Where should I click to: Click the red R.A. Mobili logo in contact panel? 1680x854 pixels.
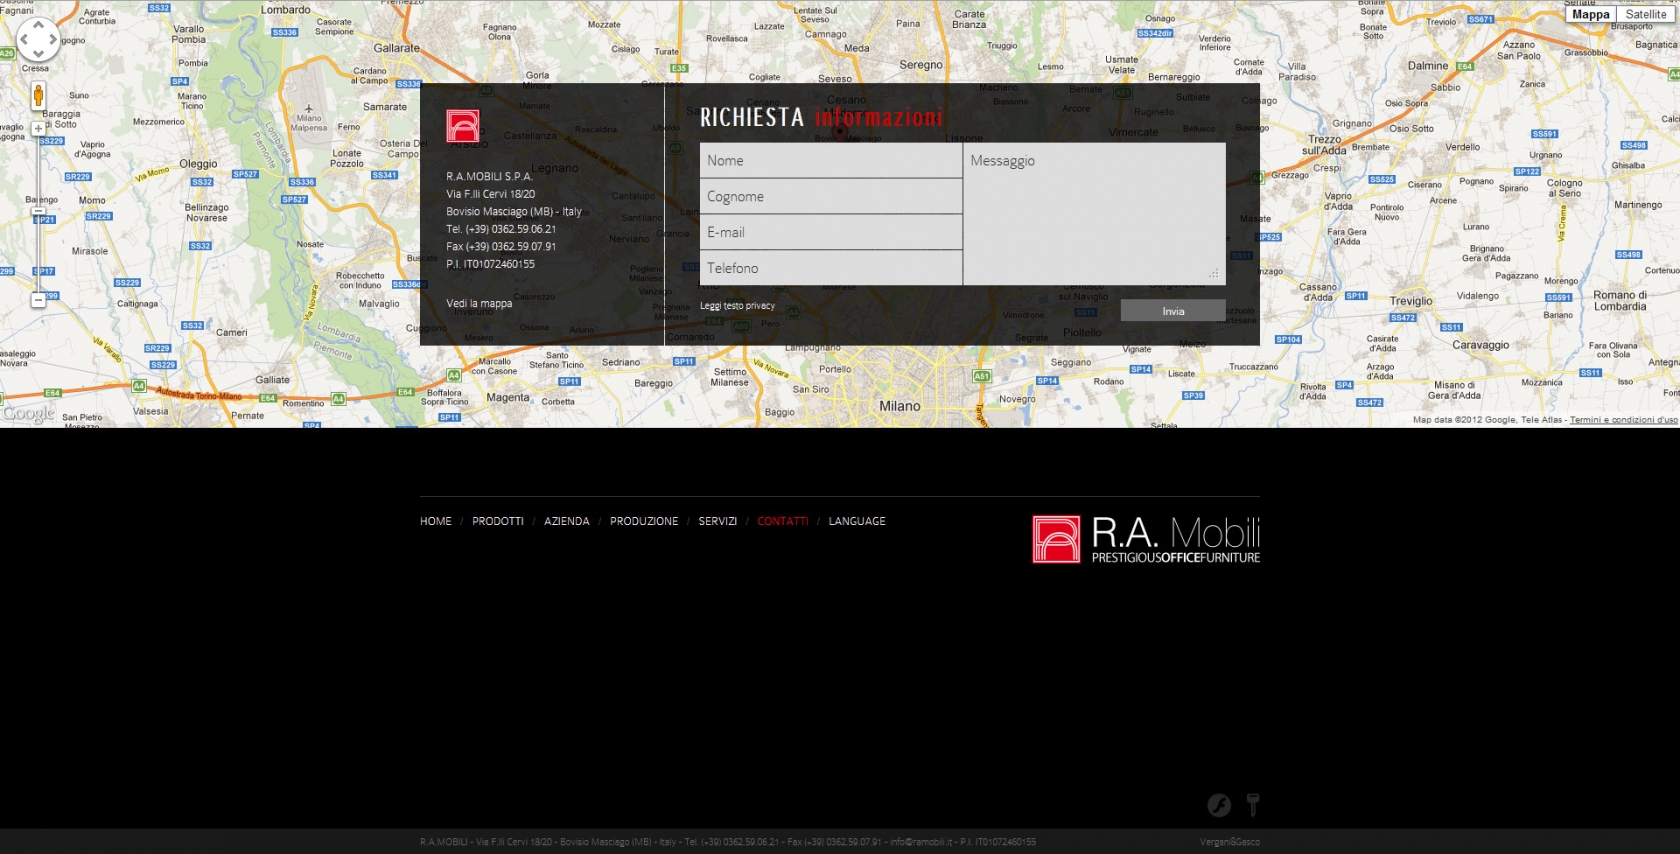(x=462, y=126)
